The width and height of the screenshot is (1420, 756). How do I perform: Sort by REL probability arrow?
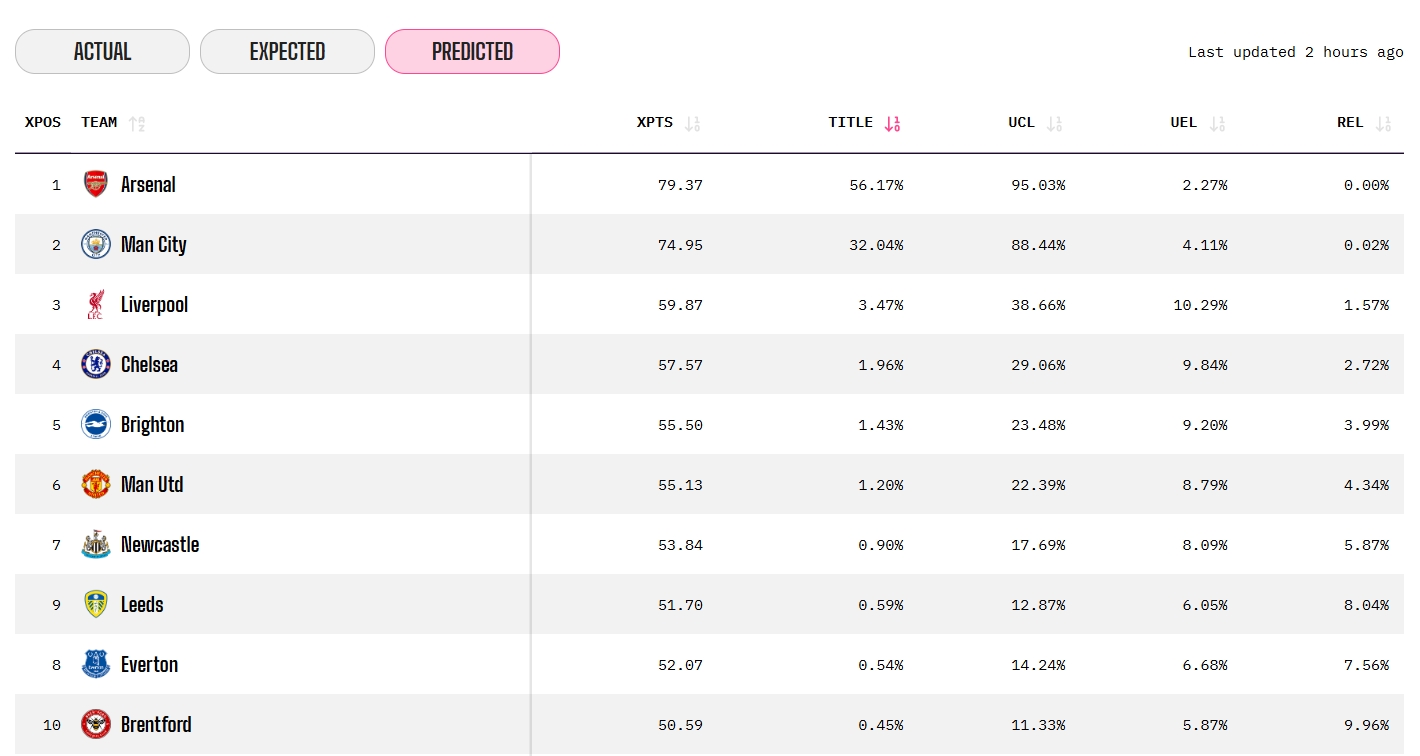[1383, 123]
